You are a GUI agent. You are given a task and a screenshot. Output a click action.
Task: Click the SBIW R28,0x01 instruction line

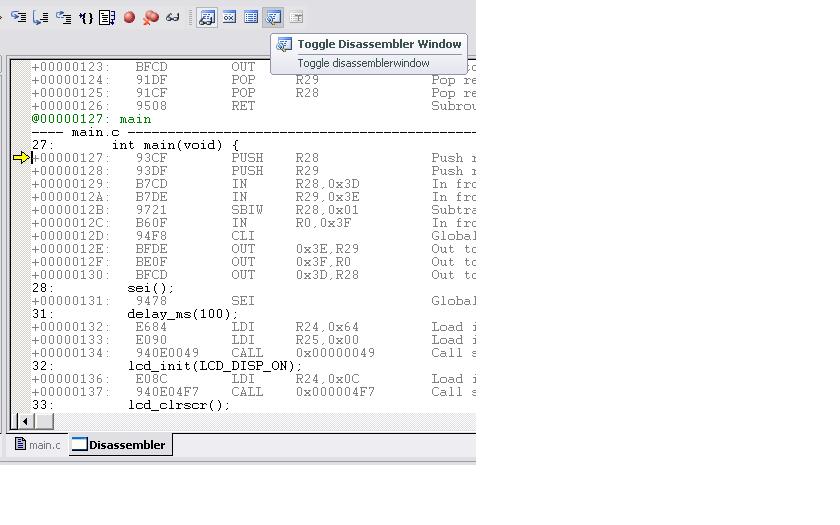tap(253, 210)
